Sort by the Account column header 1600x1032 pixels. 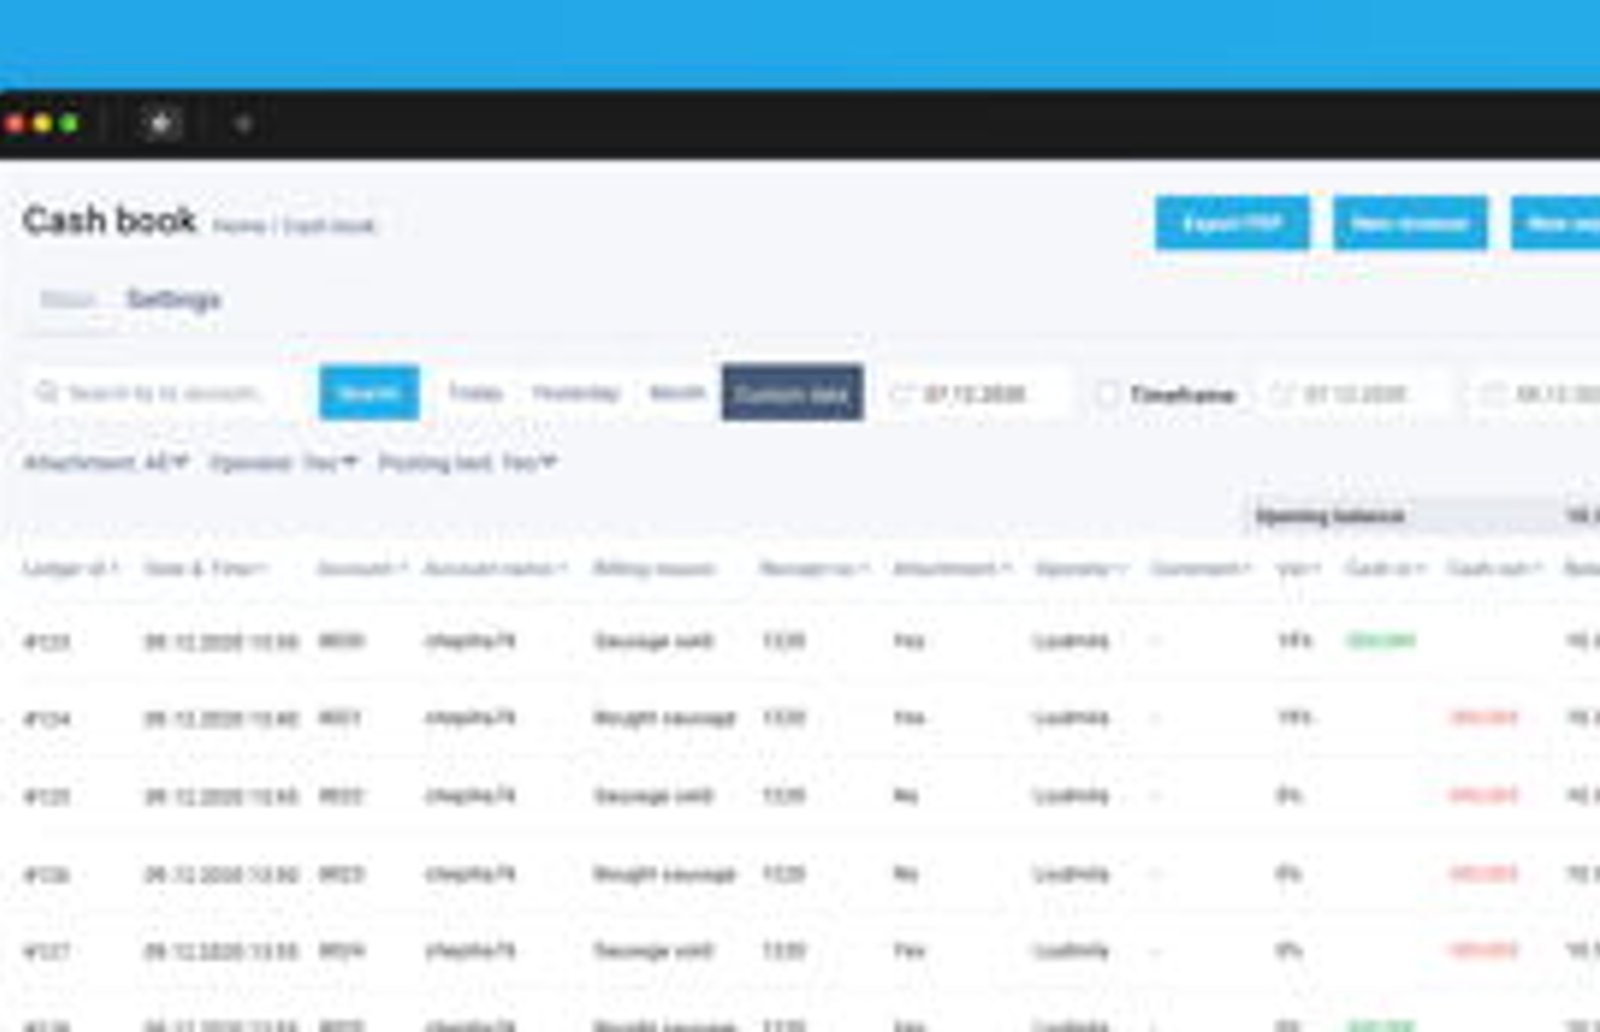[x=362, y=568]
